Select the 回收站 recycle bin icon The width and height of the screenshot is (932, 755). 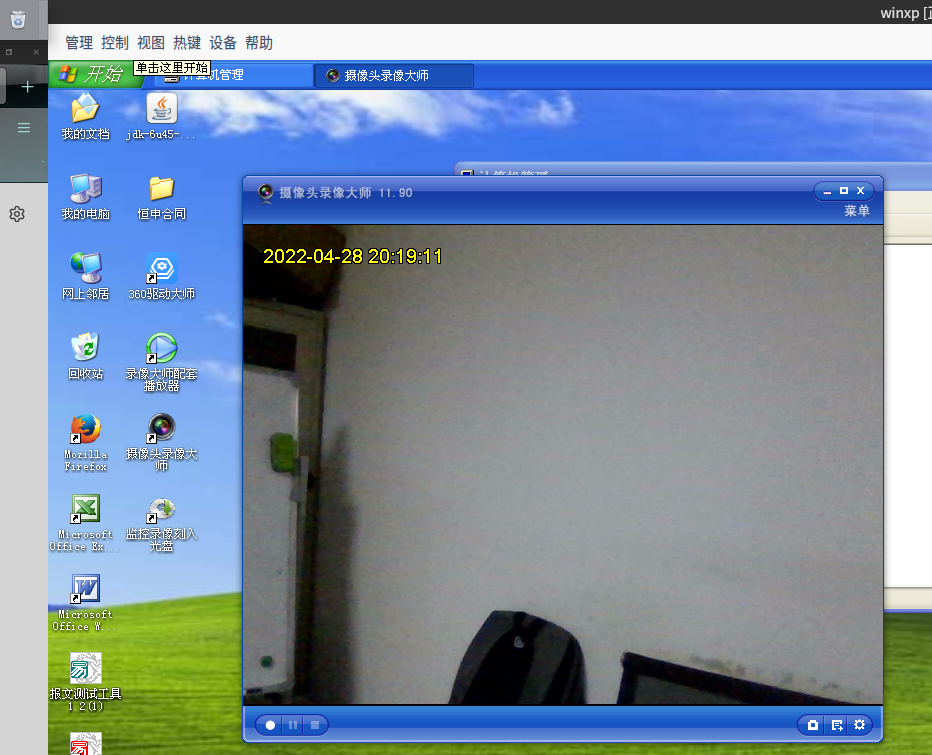click(86, 357)
